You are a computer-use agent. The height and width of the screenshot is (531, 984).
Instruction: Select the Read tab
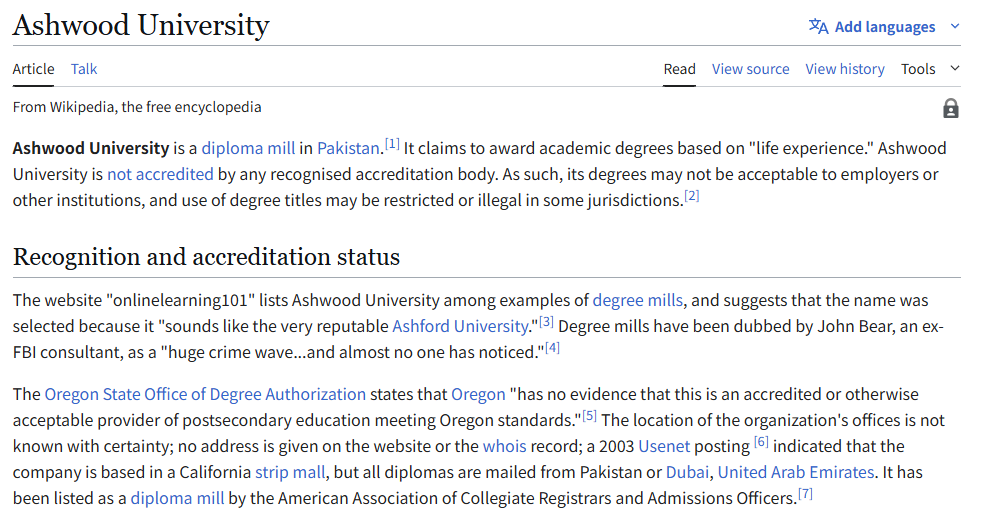pos(679,69)
